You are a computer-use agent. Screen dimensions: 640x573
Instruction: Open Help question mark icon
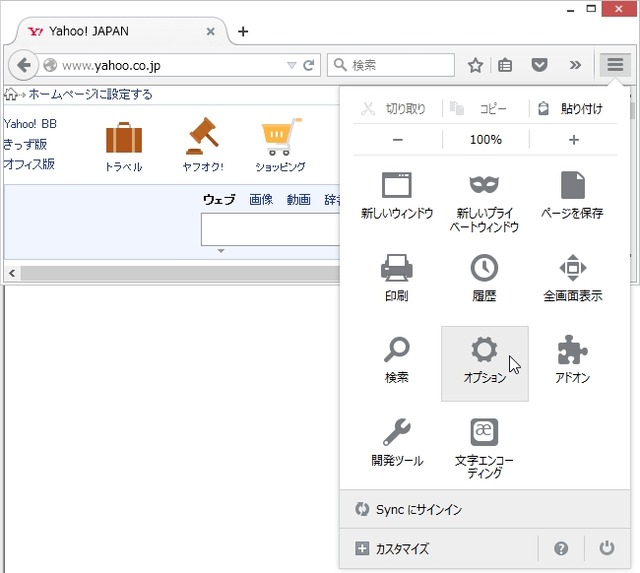pos(561,548)
